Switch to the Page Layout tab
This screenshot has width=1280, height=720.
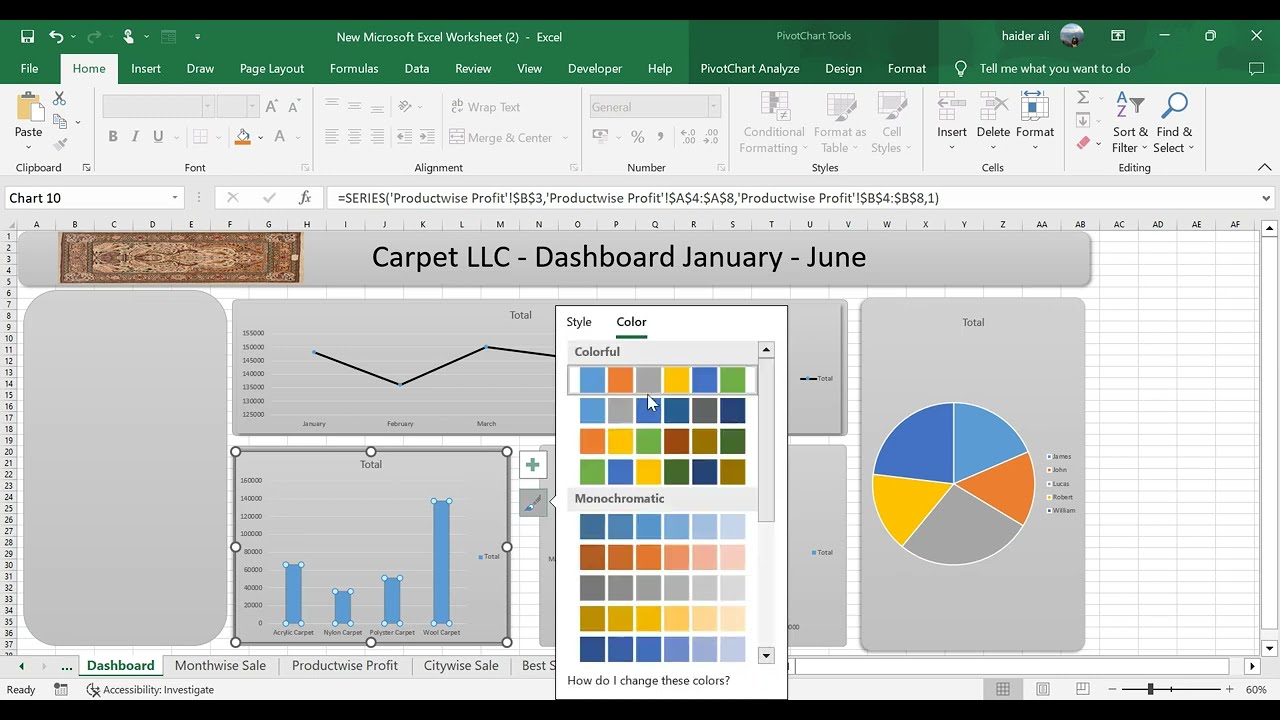271,69
